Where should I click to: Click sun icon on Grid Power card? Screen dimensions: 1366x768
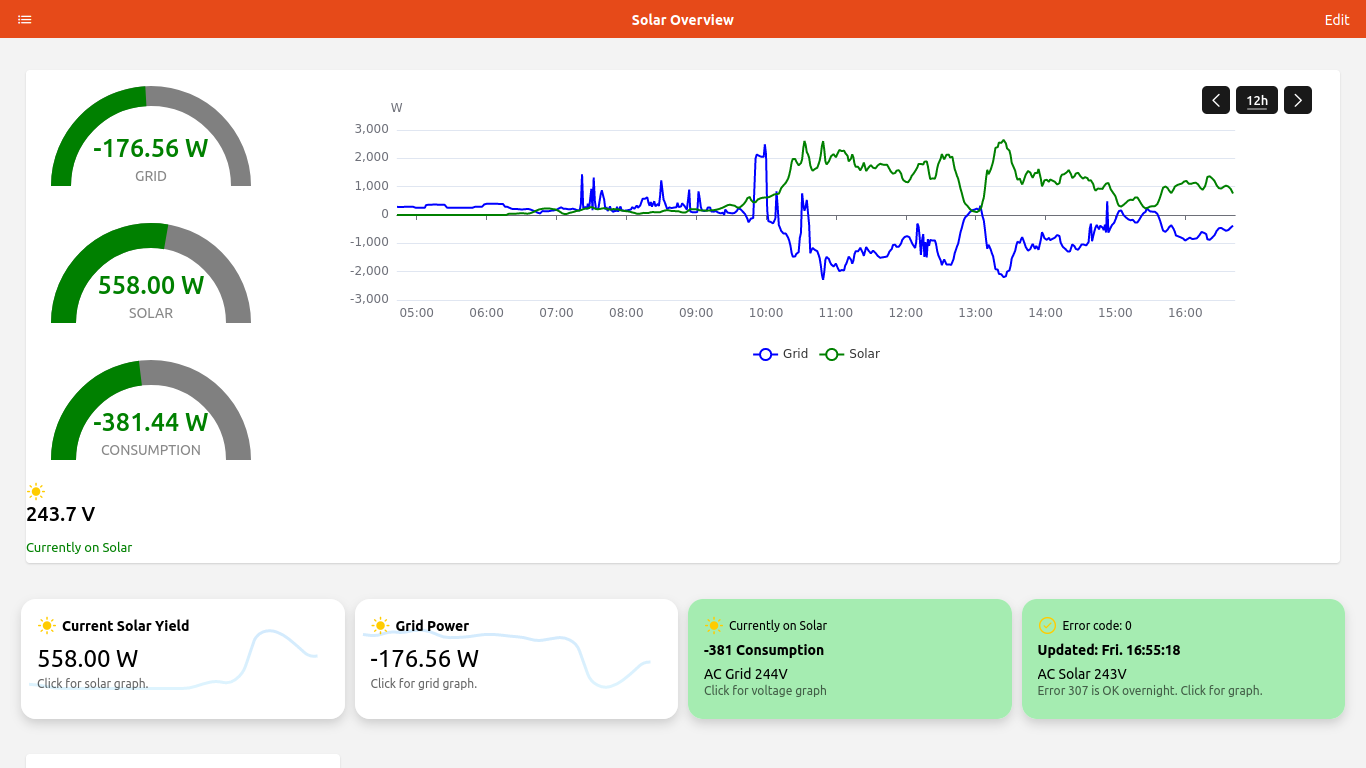[x=380, y=626]
